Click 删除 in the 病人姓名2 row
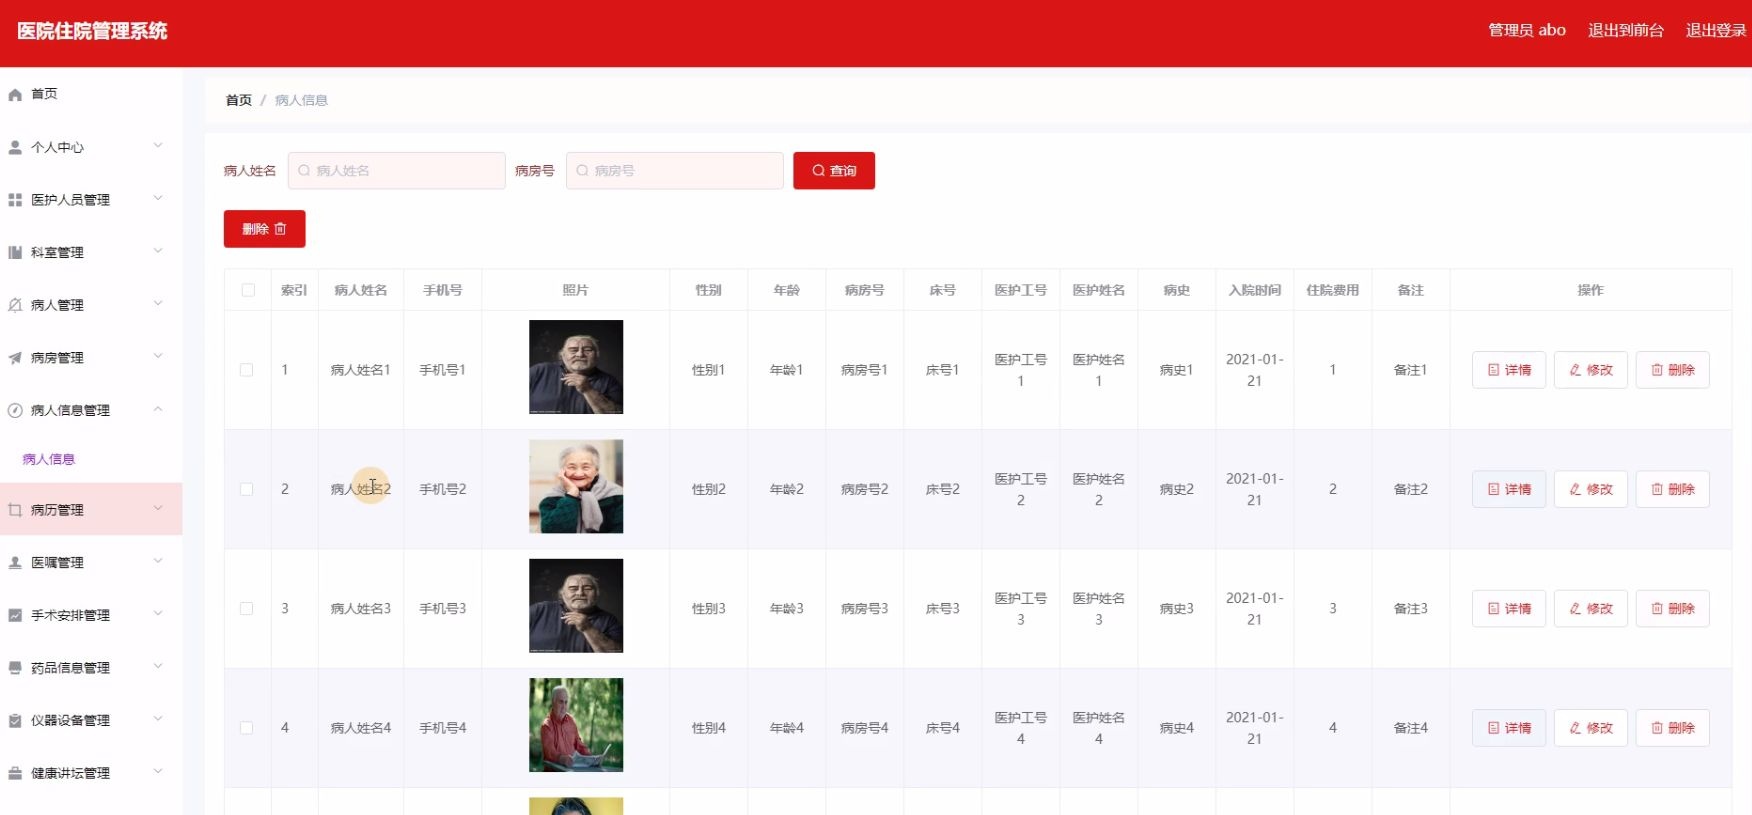This screenshot has width=1752, height=815. [1673, 489]
